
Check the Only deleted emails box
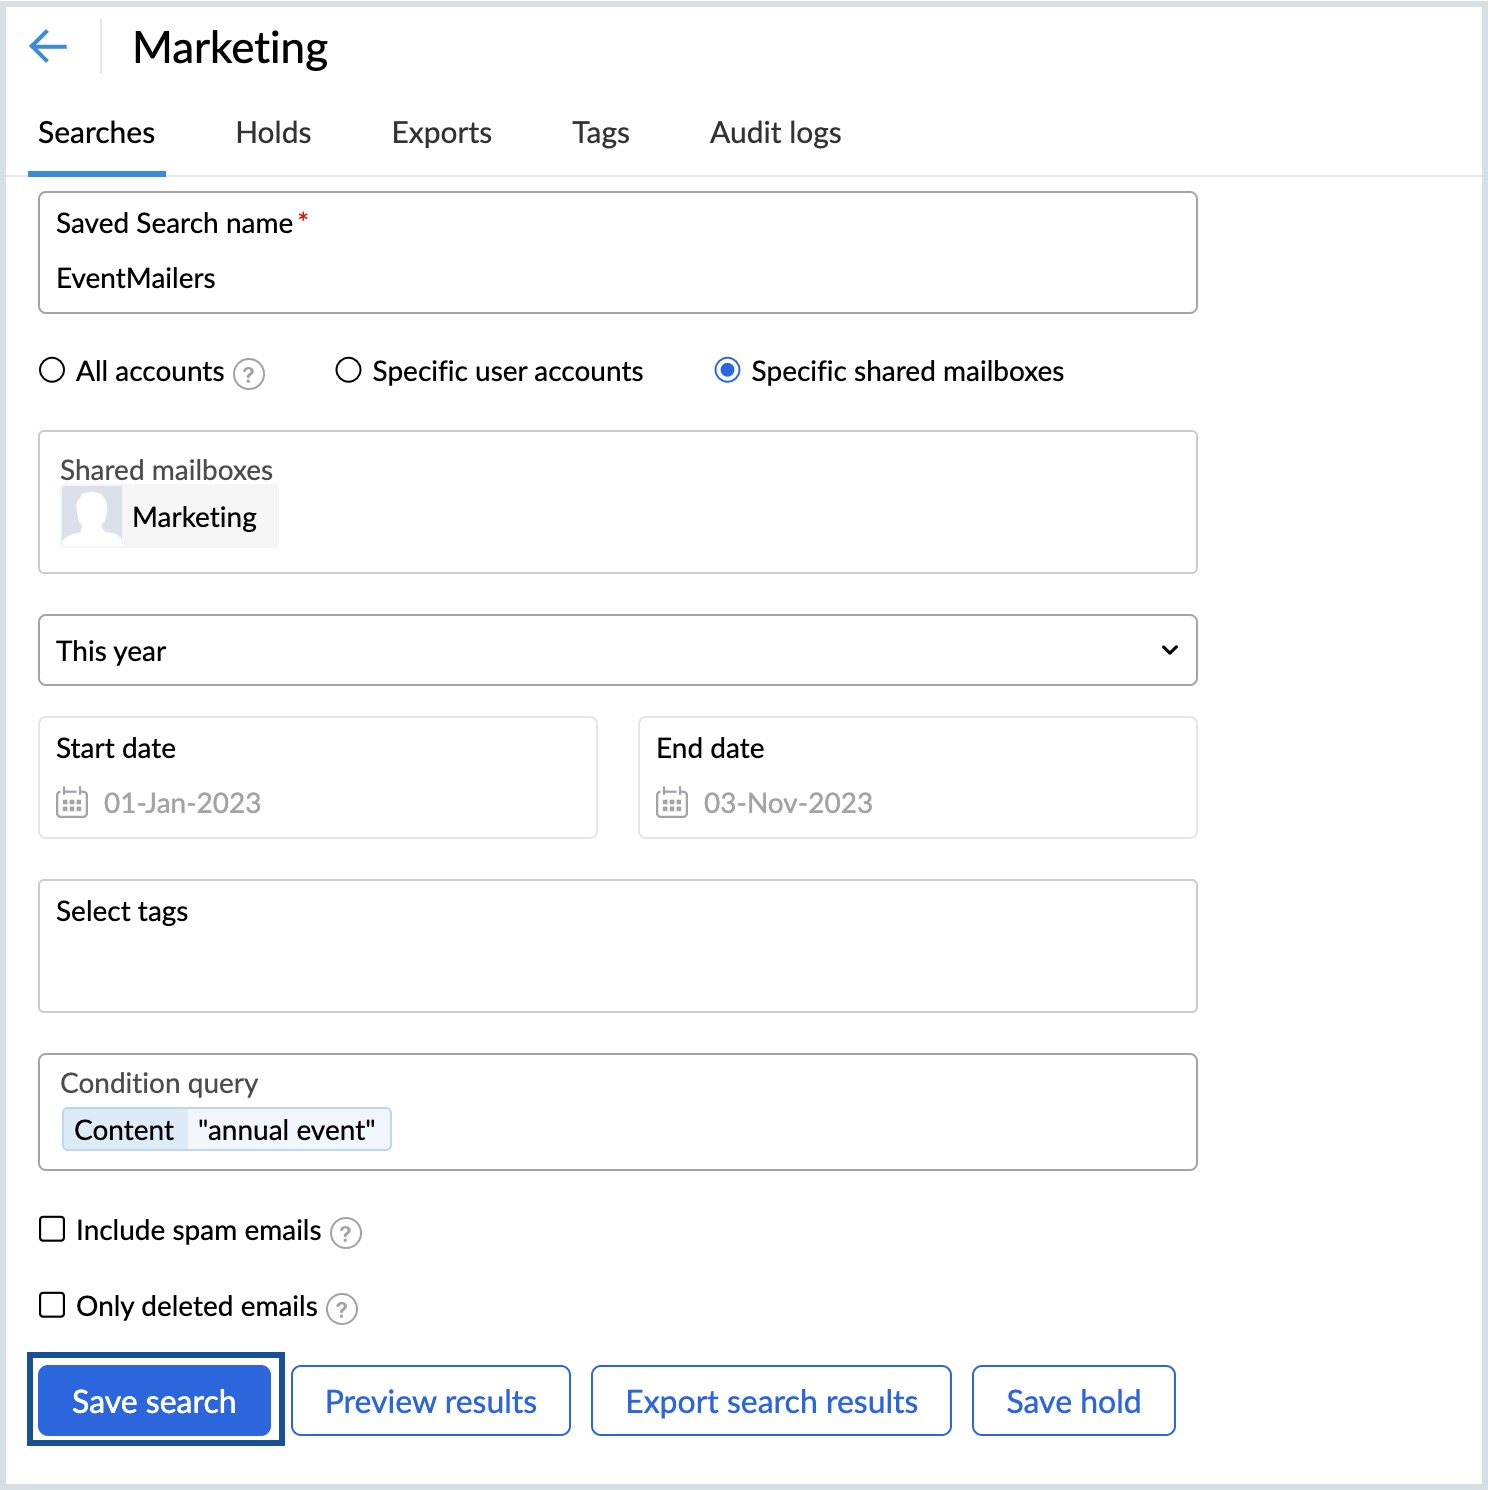point(52,1305)
